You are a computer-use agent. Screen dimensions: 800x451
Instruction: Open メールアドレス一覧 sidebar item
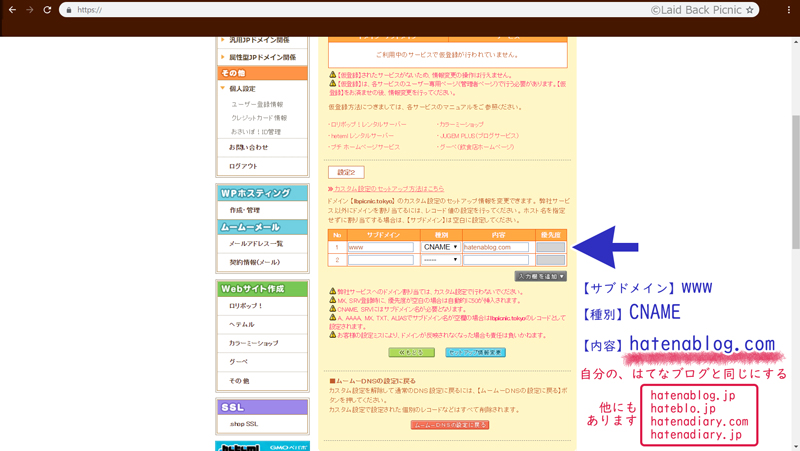point(256,244)
